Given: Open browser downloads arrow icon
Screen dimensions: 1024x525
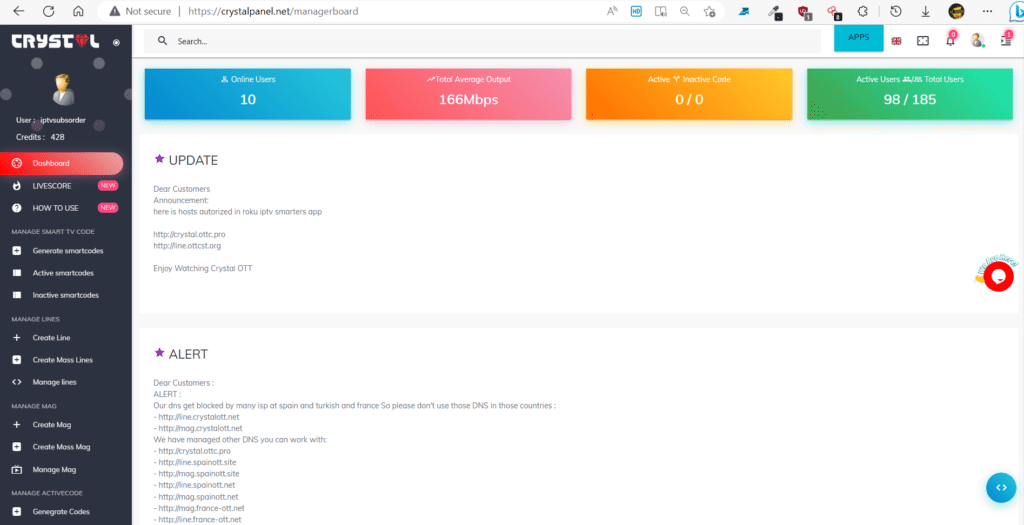Looking at the screenshot, I should click(925, 11).
